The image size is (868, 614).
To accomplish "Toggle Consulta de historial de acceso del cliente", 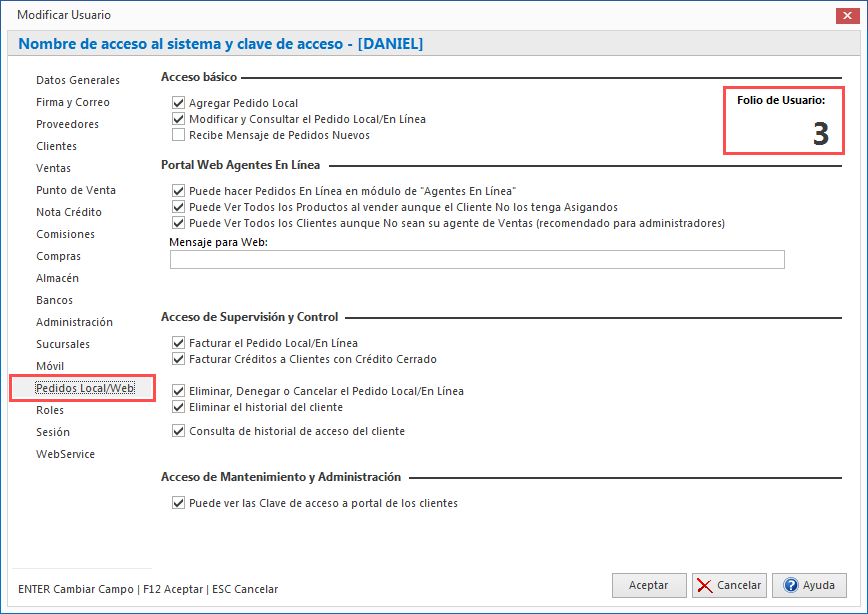I will (177, 431).
